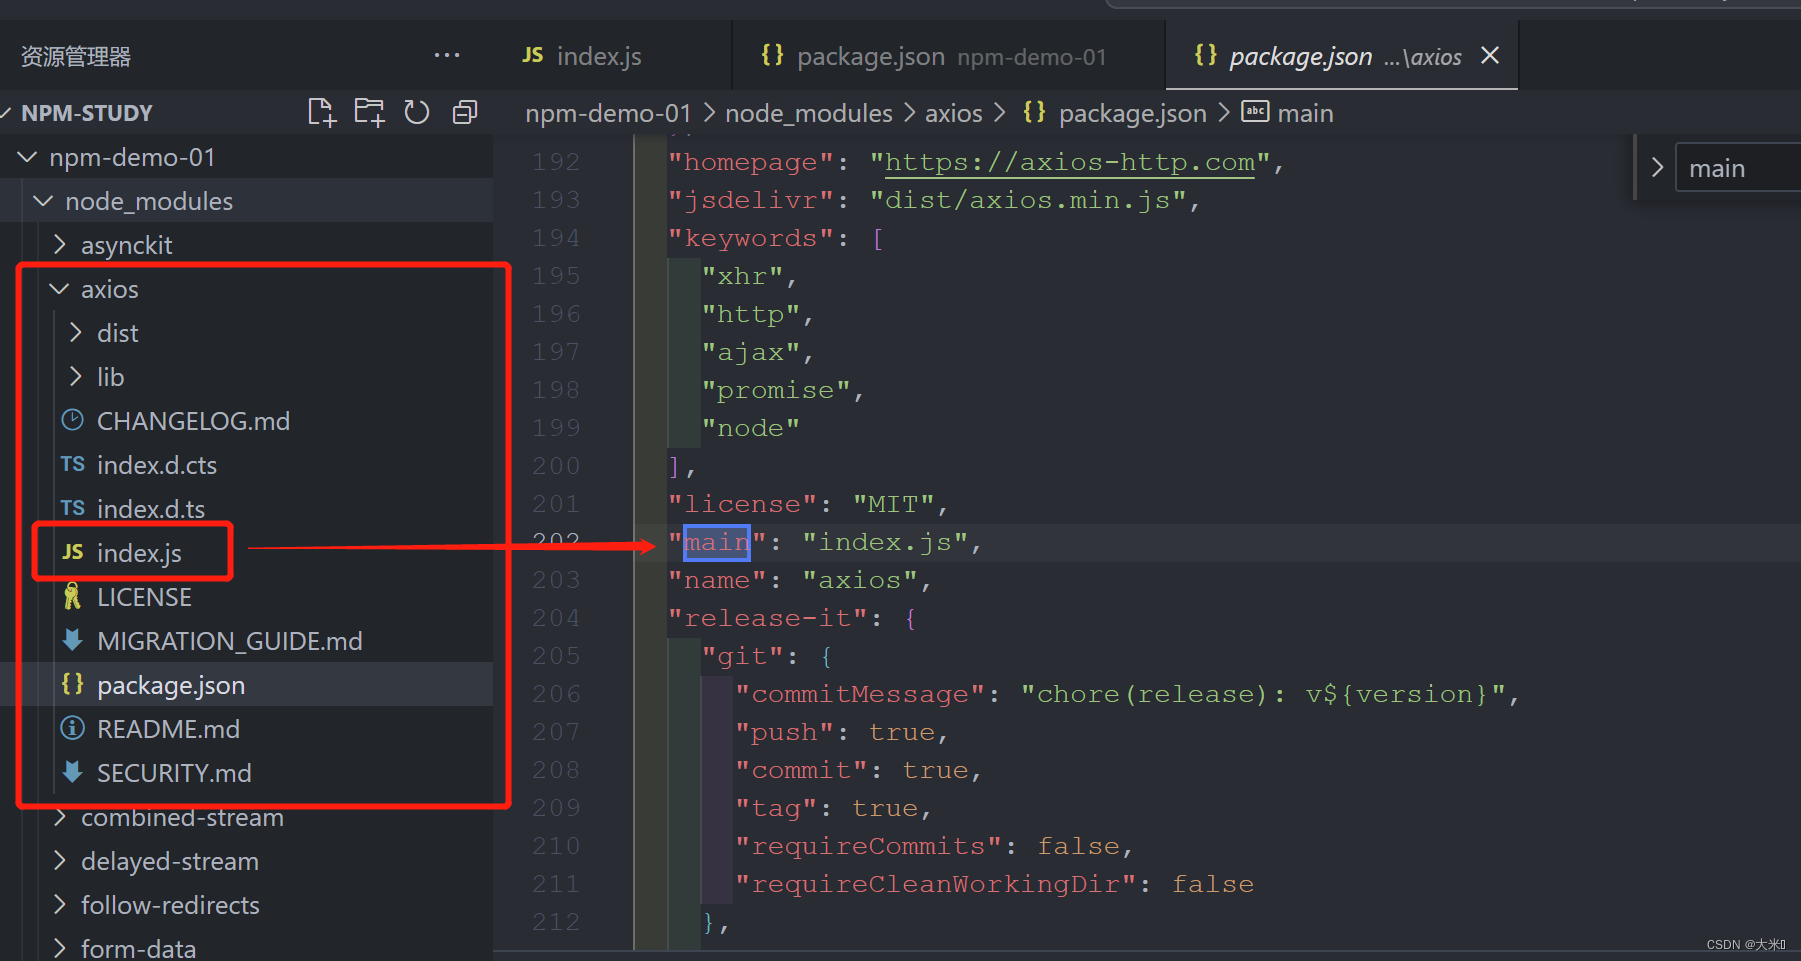Viewport: 1801px width, 961px height.
Task: Close the axios package.json editor tab
Action: coord(1490,55)
